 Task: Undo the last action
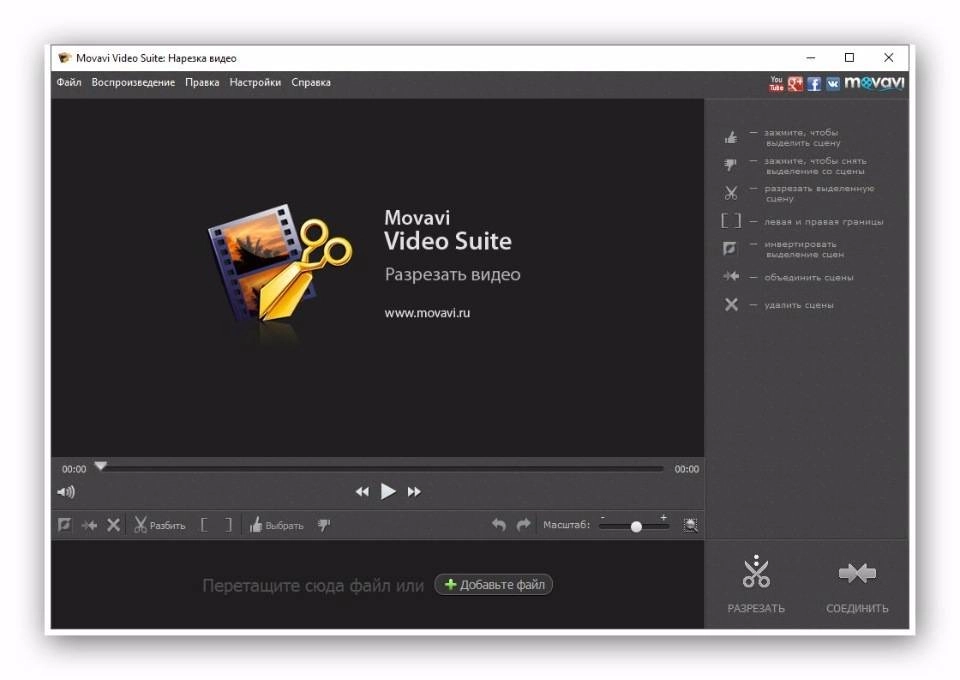(x=499, y=525)
